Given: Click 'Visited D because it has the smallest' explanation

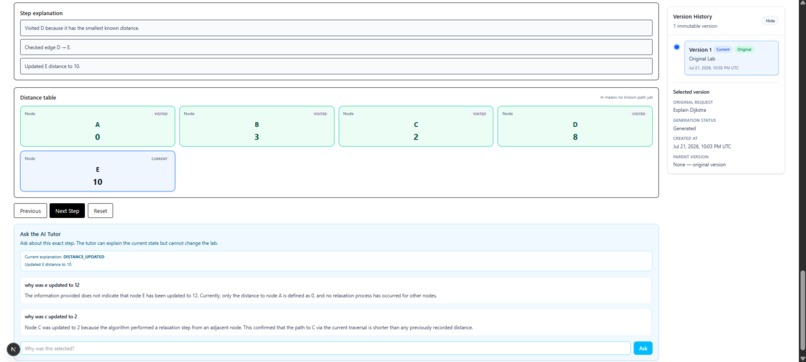Looking at the screenshot, I should click(x=336, y=28).
